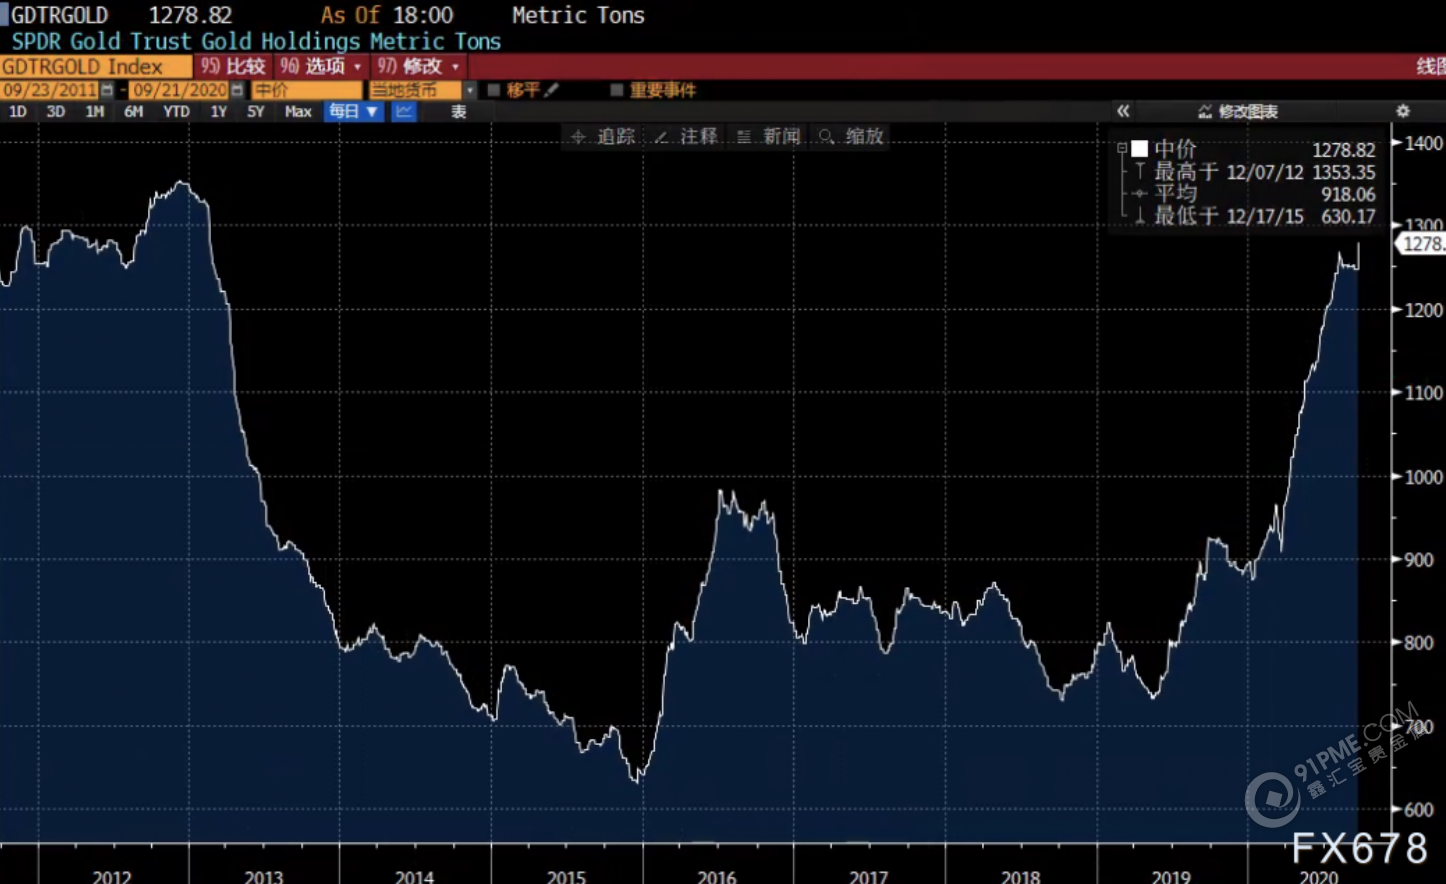Click 95) 比较 compare button
Image resolution: width=1446 pixels, height=884 pixels.
click(x=233, y=66)
